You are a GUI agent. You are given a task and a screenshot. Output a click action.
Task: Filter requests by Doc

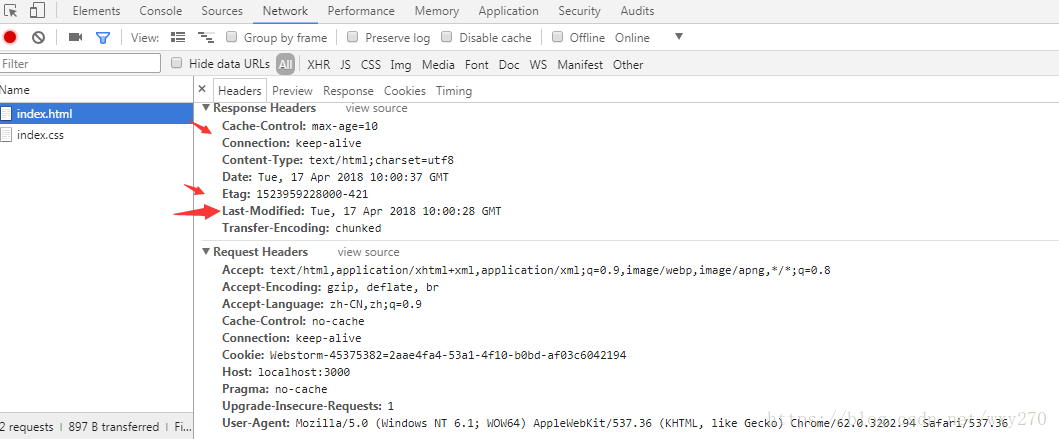(509, 65)
